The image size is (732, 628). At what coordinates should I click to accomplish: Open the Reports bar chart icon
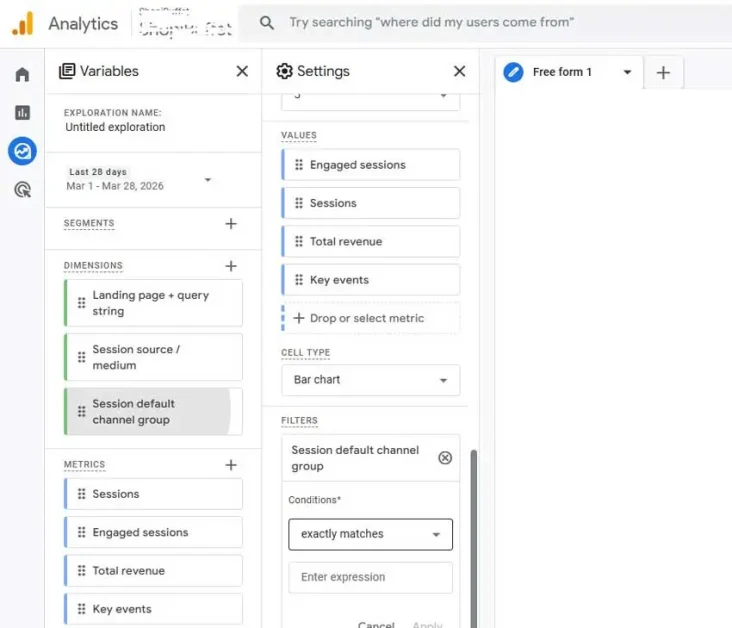(22, 113)
